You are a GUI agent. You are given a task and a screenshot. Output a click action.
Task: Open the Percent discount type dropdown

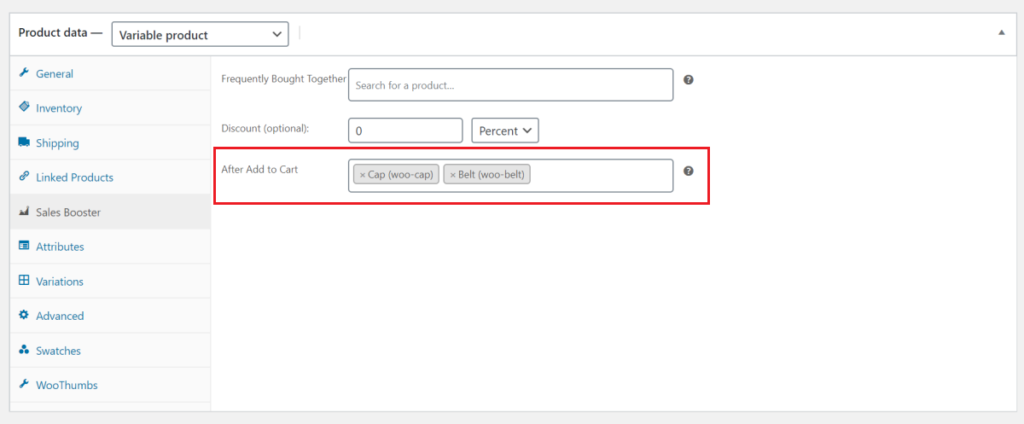(505, 131)
